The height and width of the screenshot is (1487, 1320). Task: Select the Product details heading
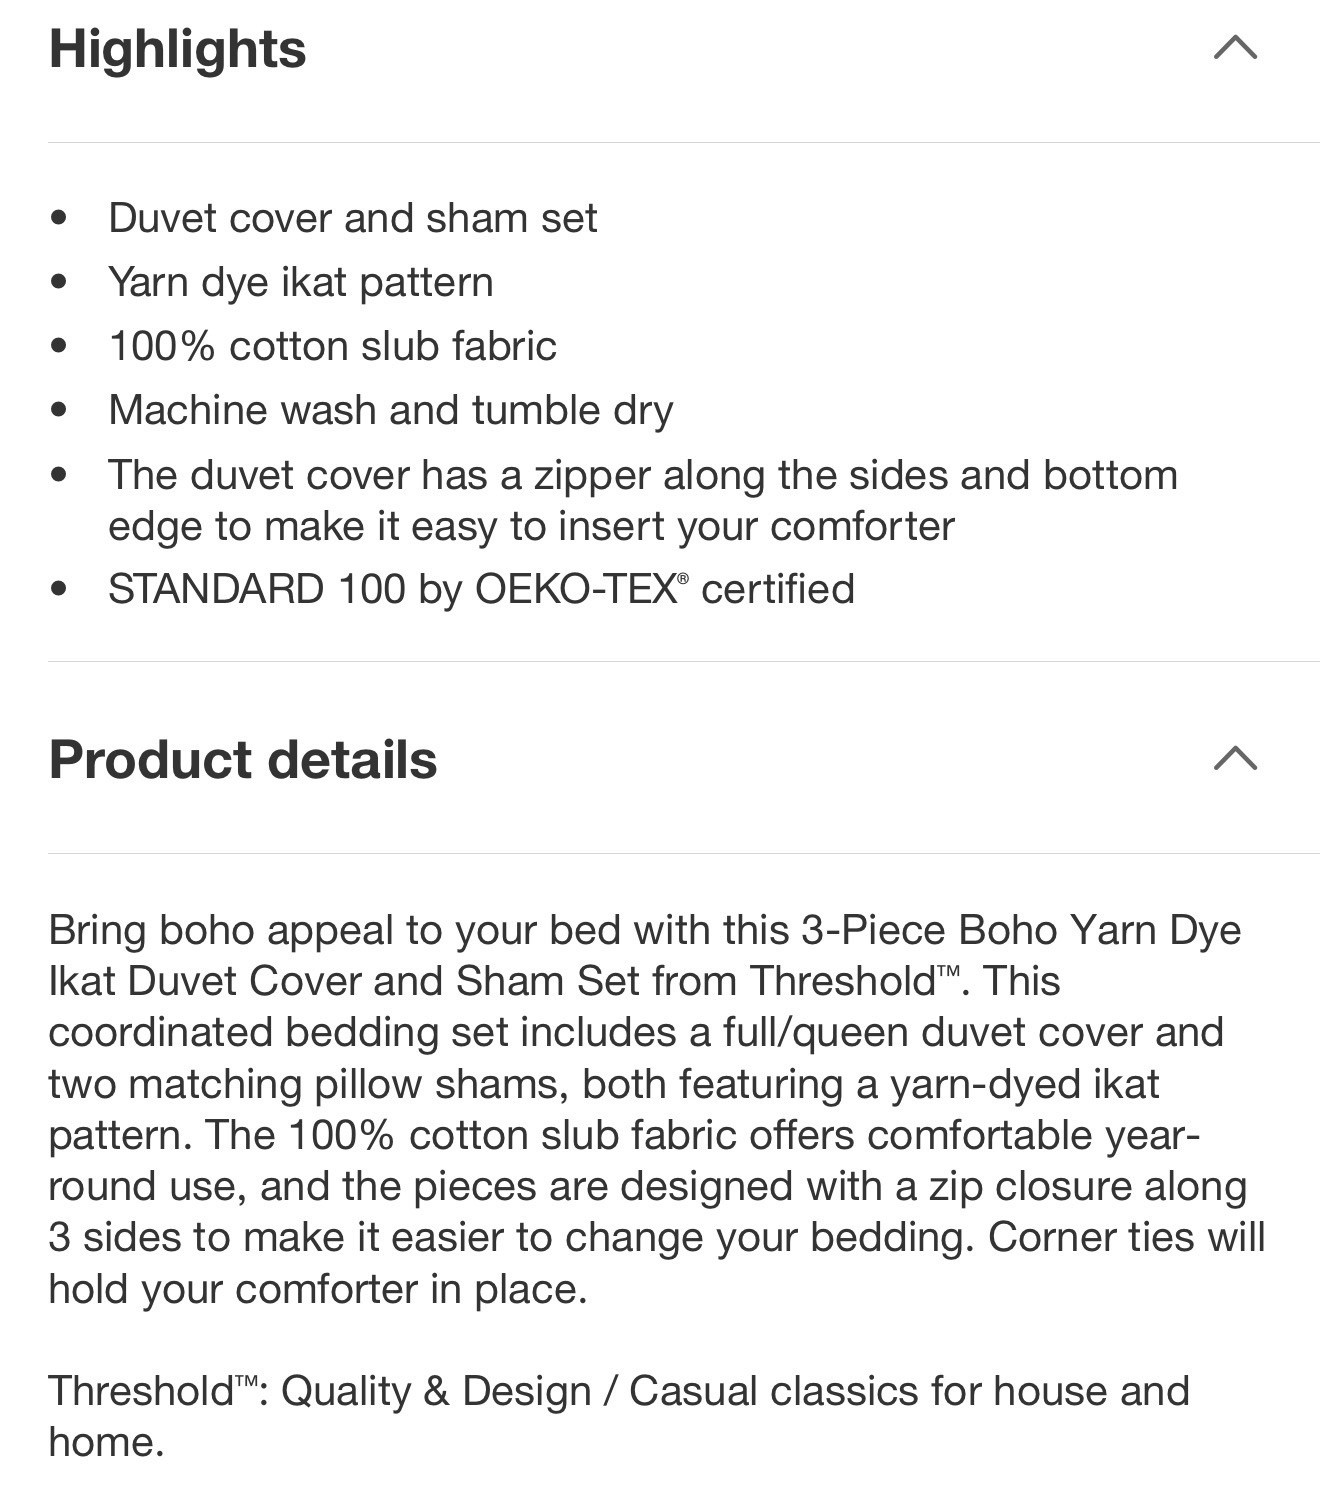pyautogui.click(x=243, y=759)
